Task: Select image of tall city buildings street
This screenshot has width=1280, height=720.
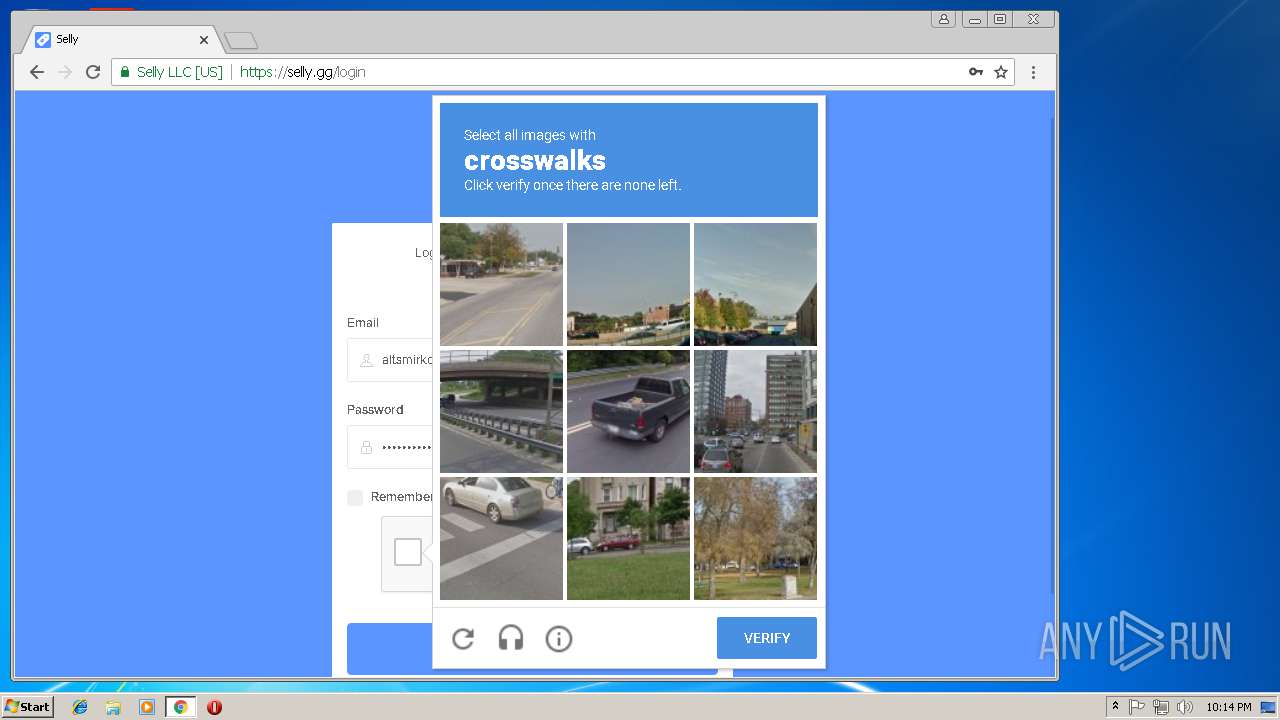Action: [755, 411]
